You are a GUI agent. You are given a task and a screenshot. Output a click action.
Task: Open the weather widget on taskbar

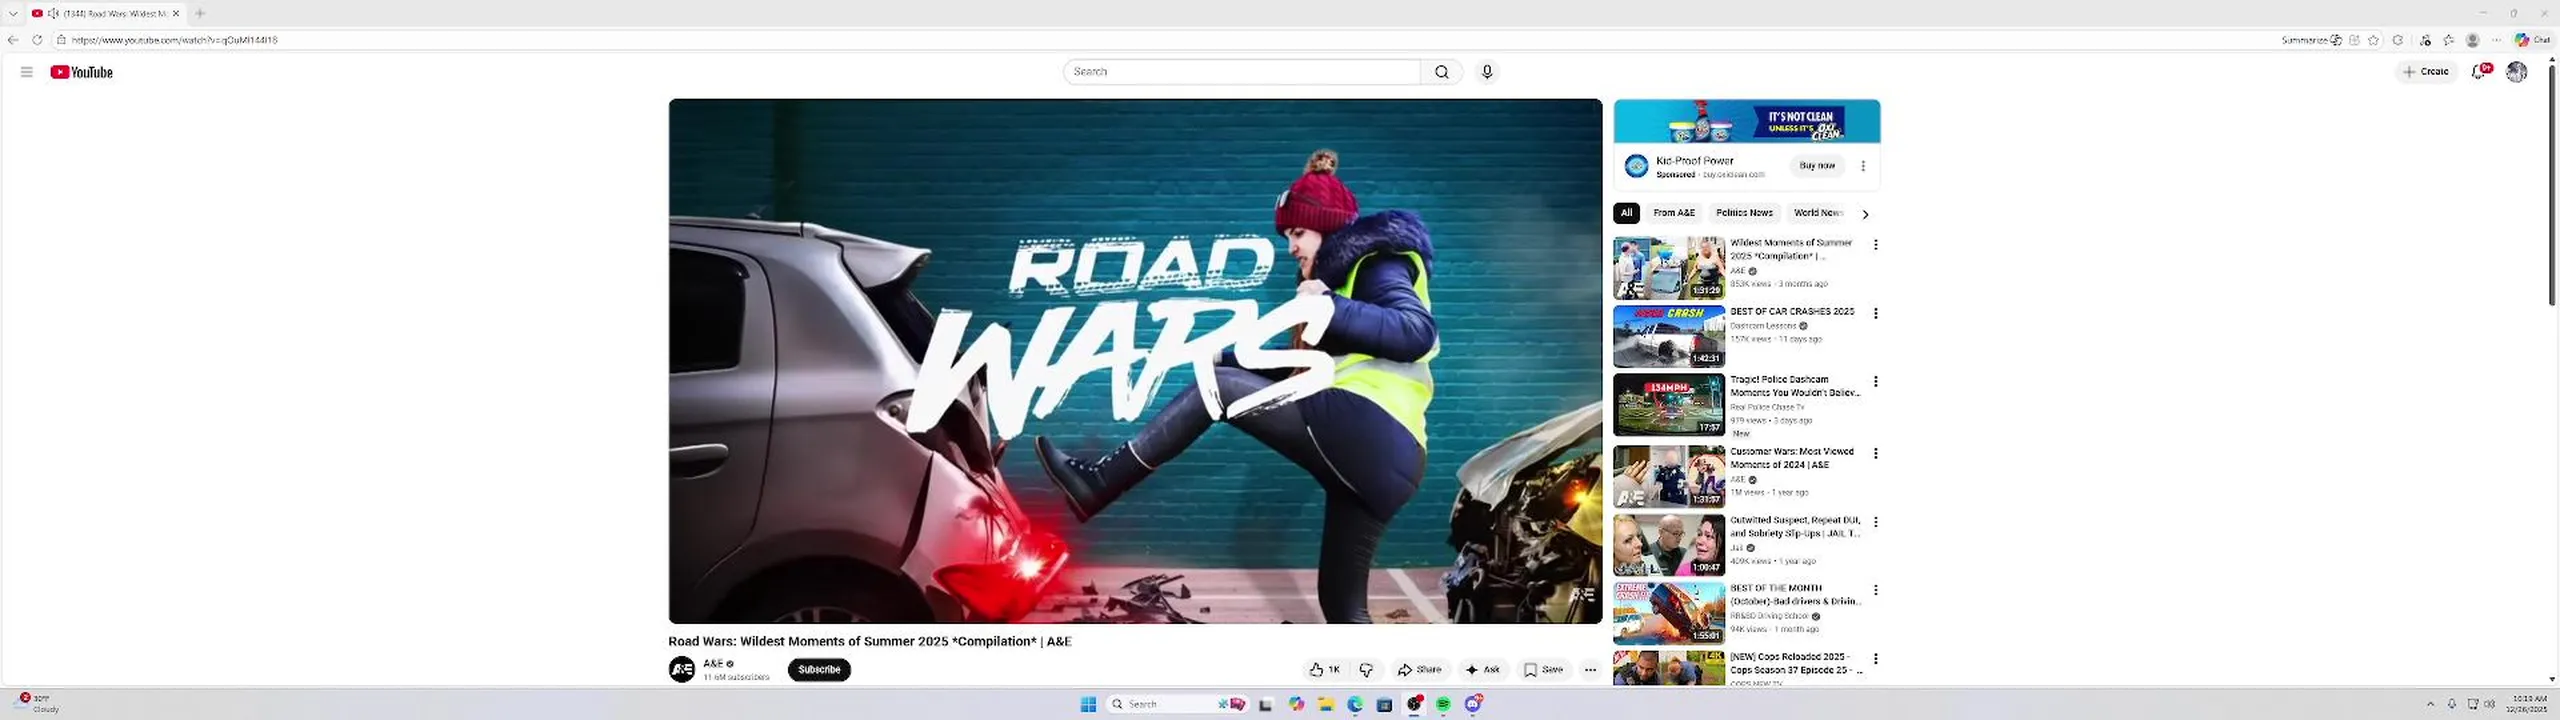(x=36, y=703)
